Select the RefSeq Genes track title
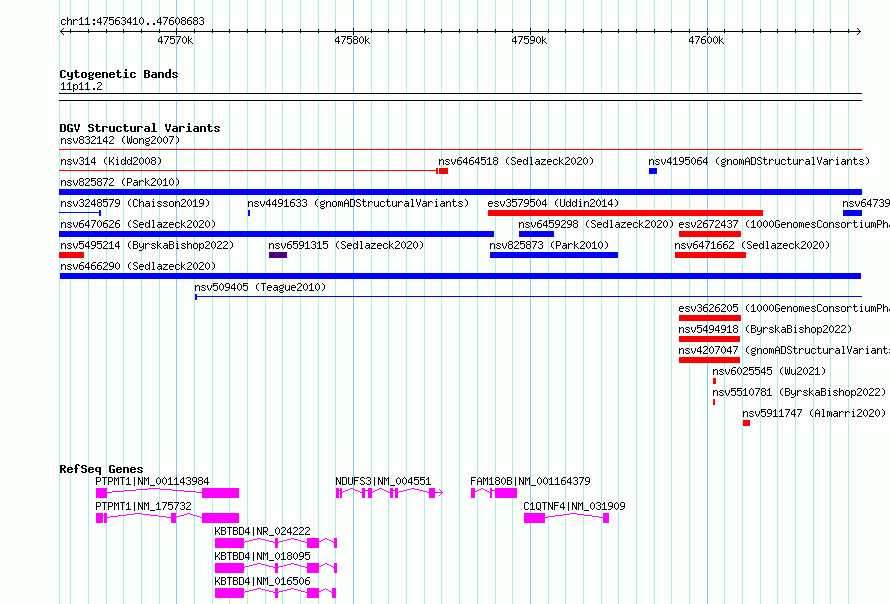 tap(101, 469)
